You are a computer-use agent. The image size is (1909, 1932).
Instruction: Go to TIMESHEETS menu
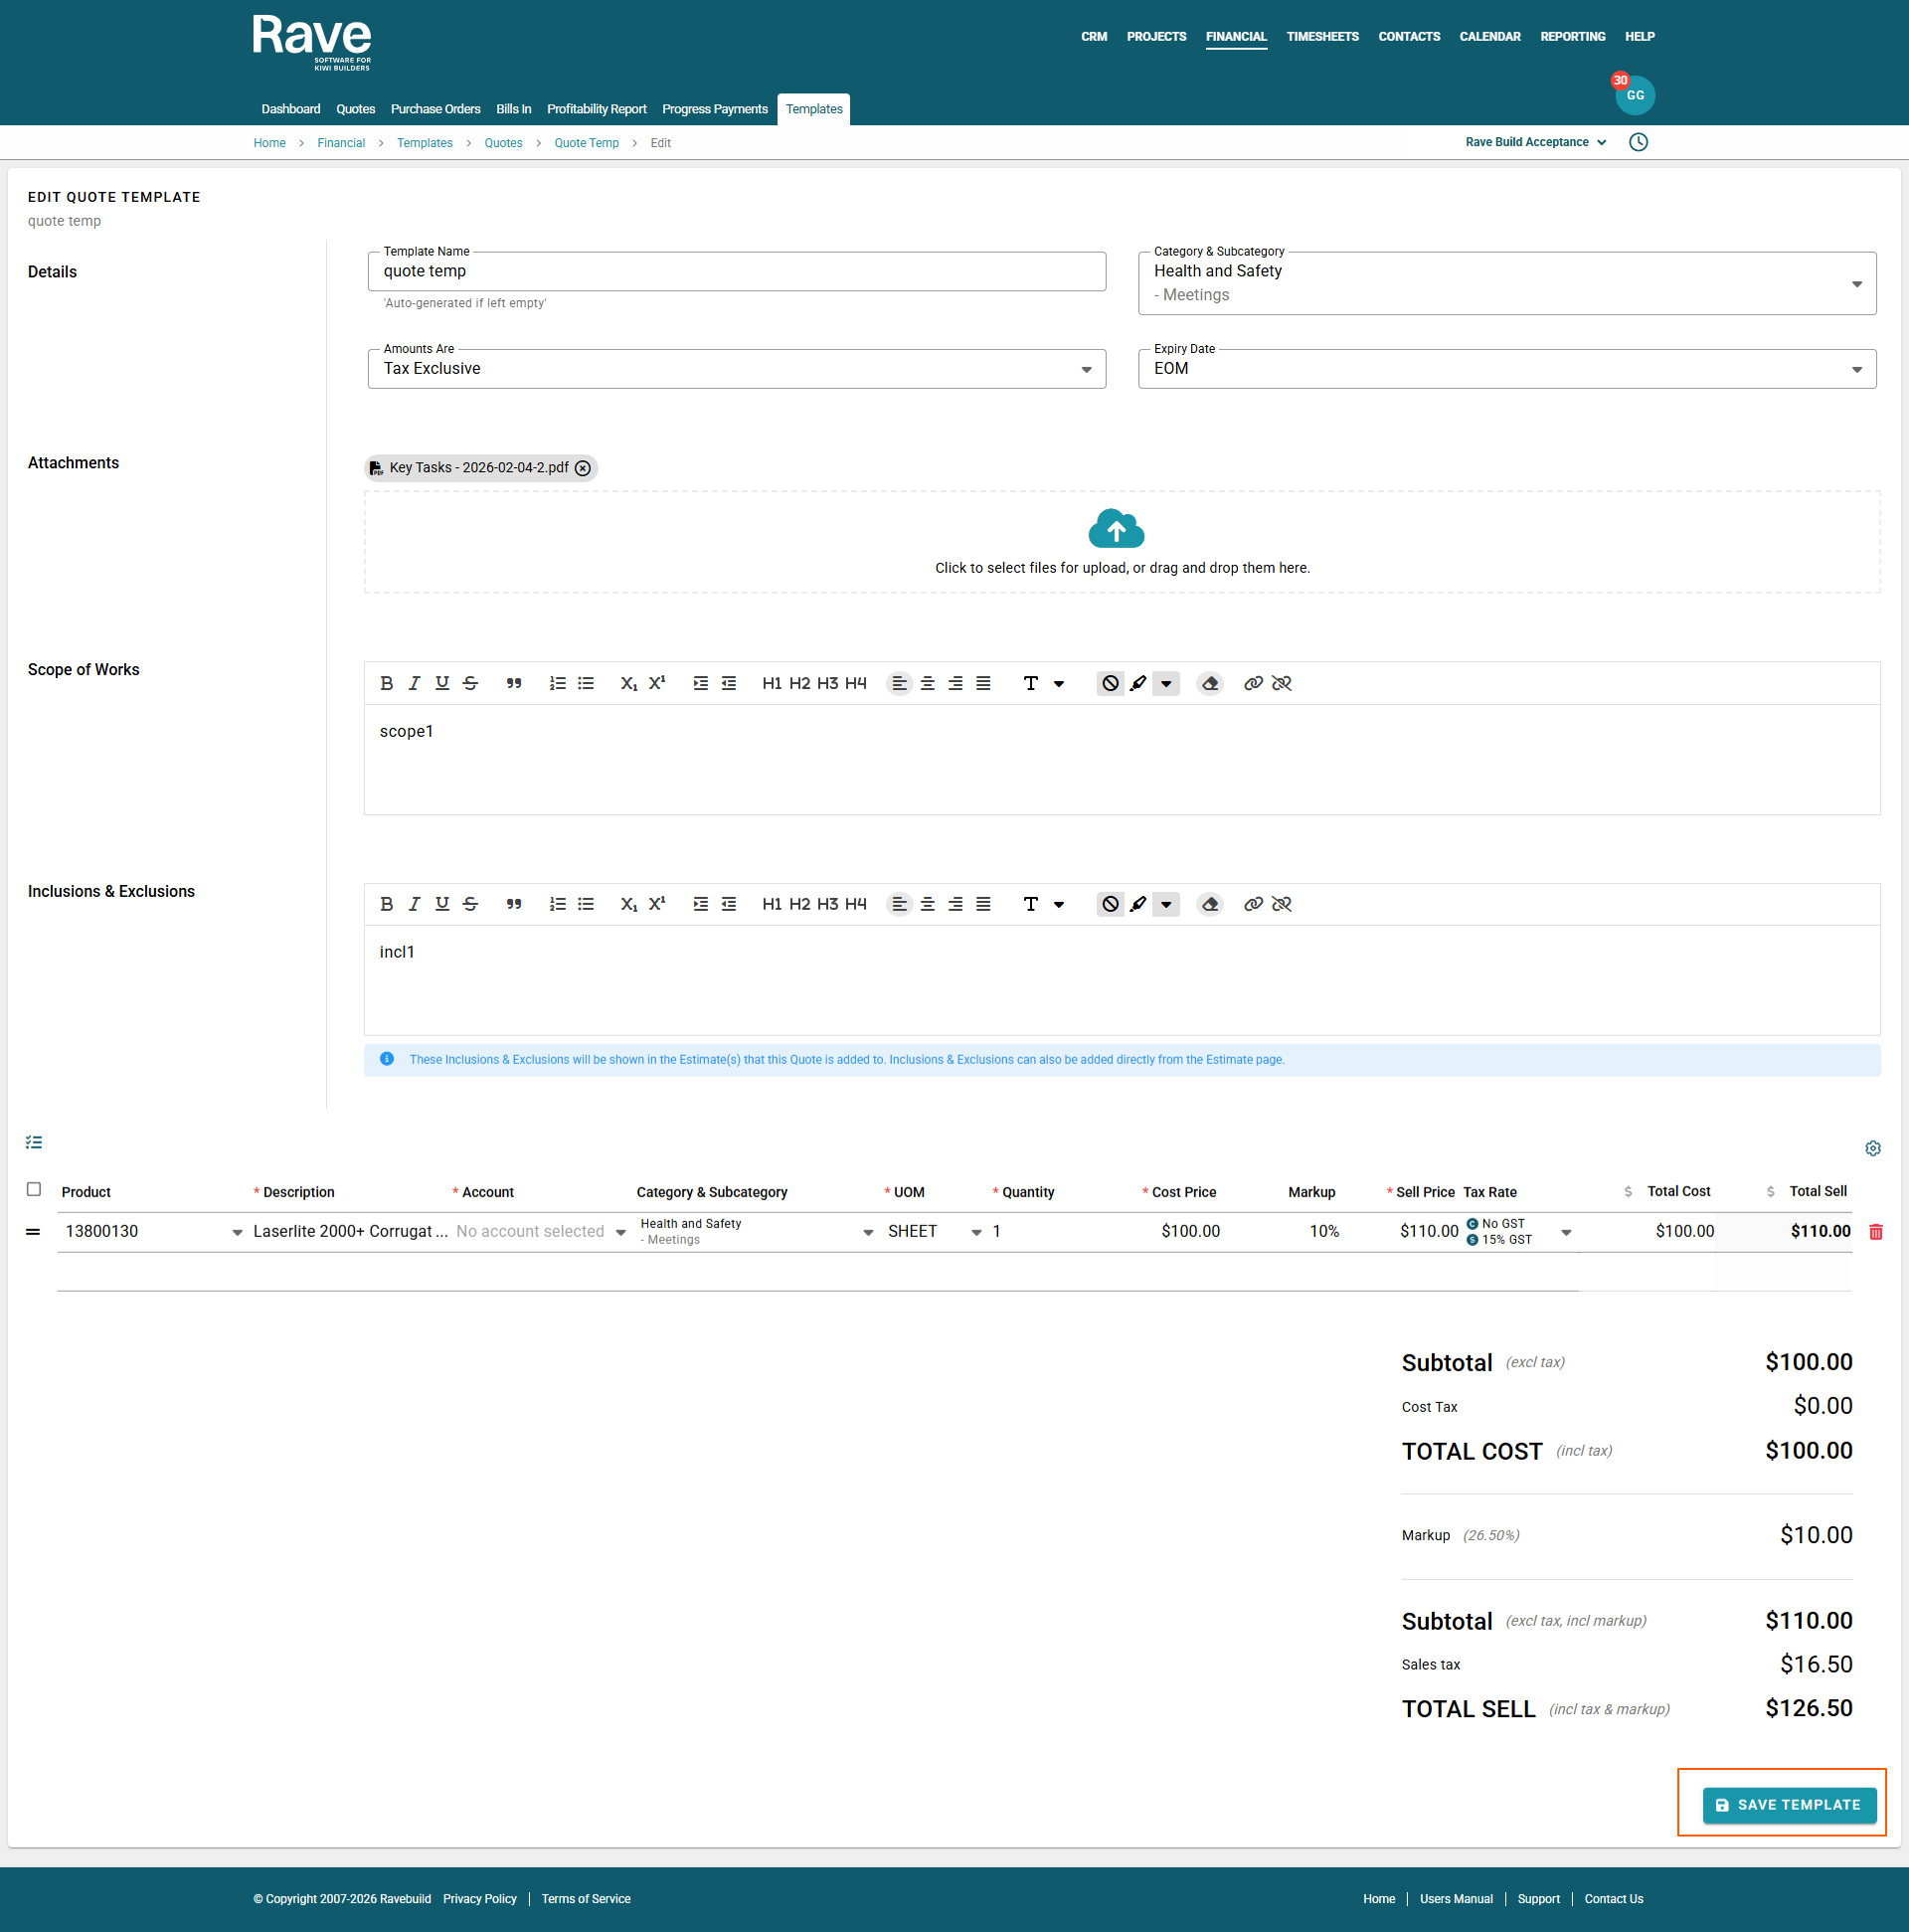(x=1322, y=37)
